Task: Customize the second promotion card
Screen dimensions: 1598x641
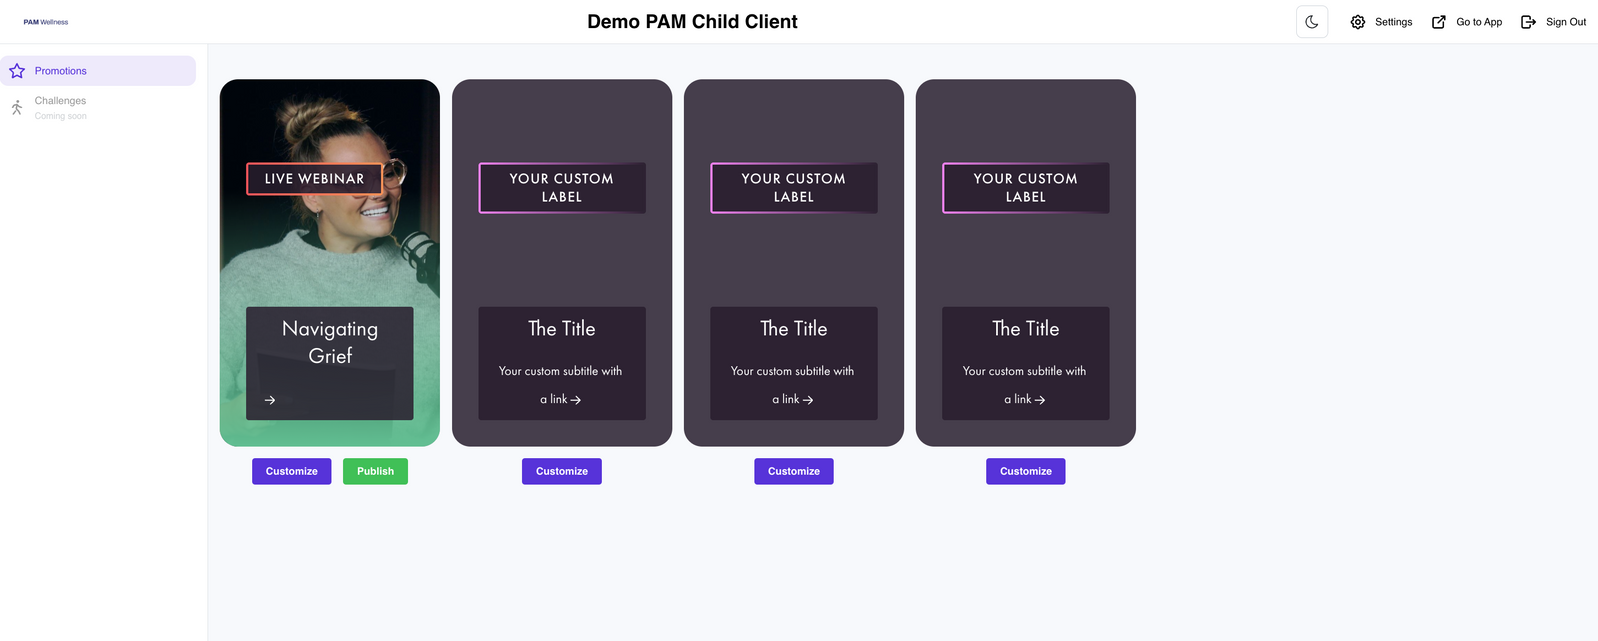Action: point(561,470)
